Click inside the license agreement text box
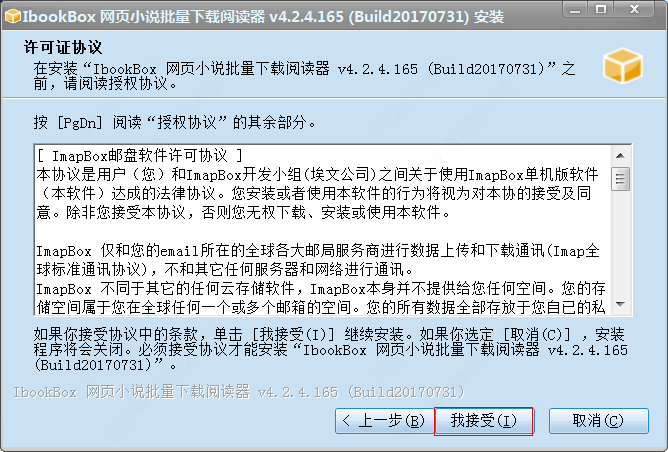668x452 pixels. click(x=322, y=230)
